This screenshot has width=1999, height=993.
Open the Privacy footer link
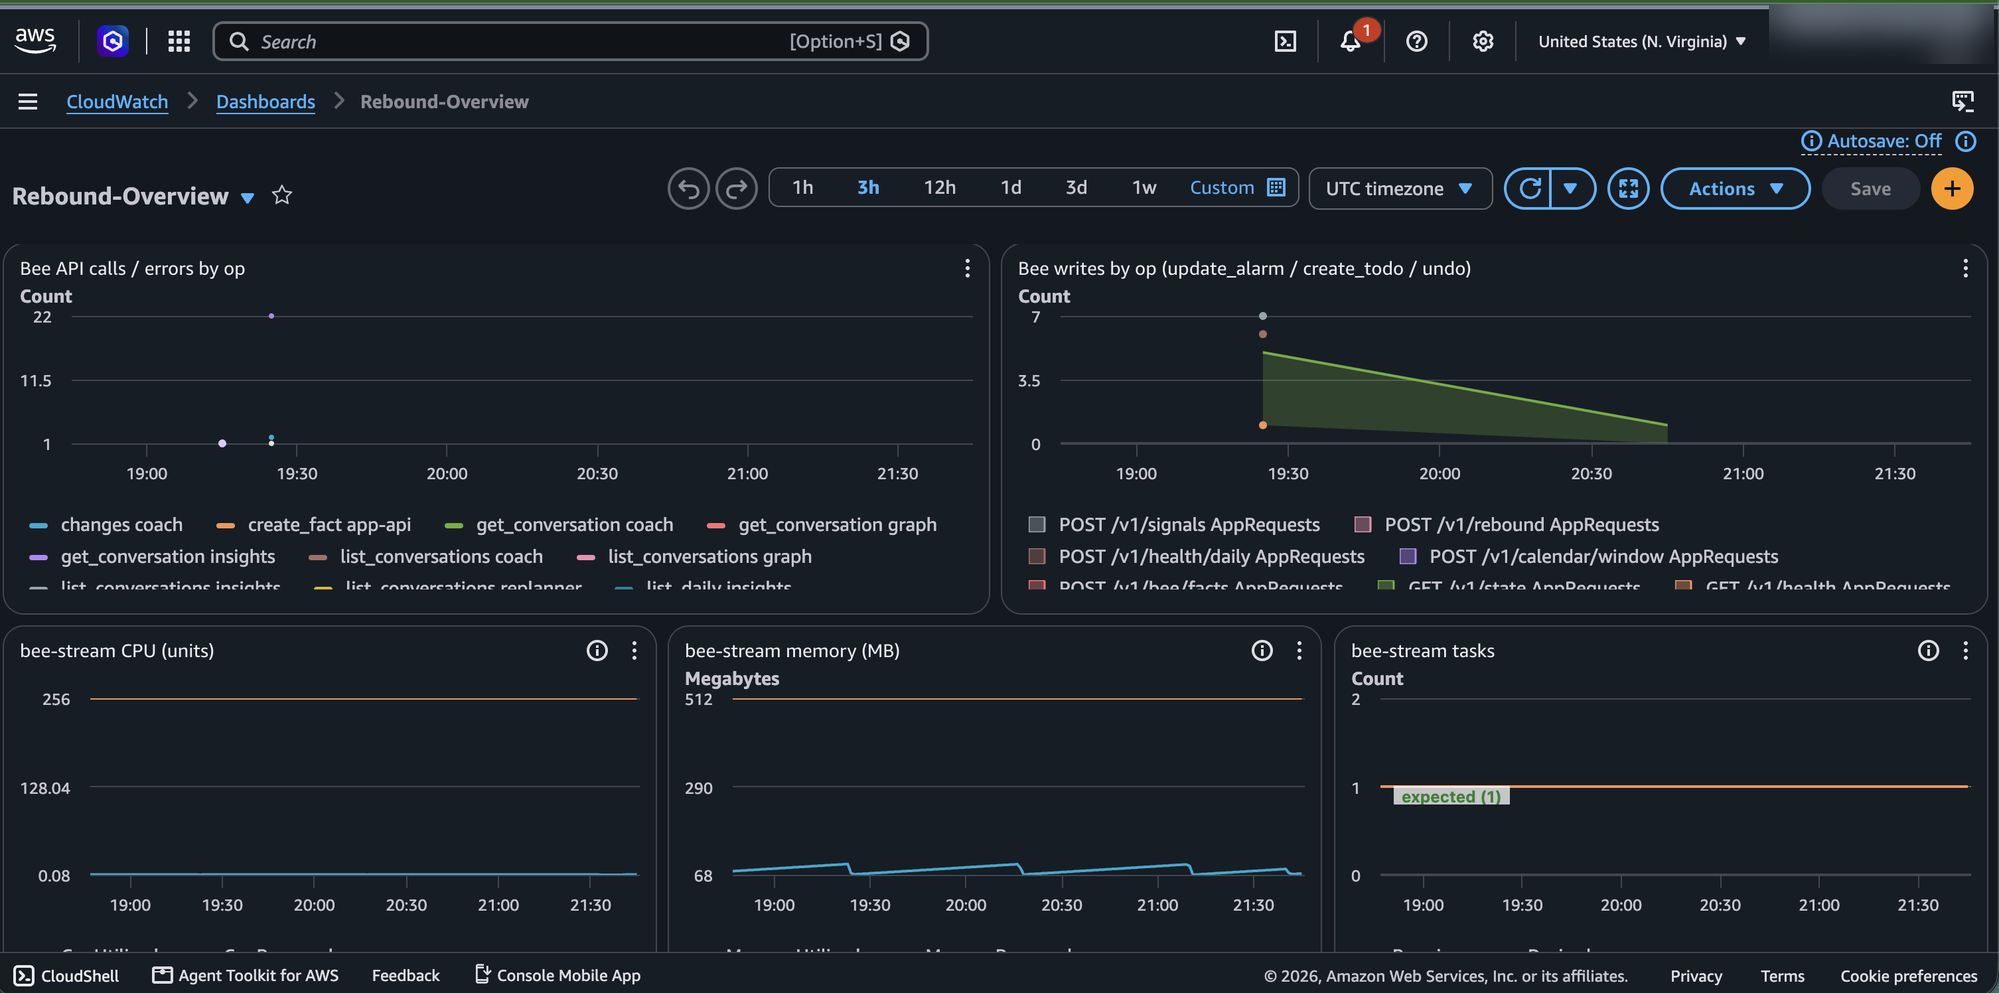[1696, 975]
